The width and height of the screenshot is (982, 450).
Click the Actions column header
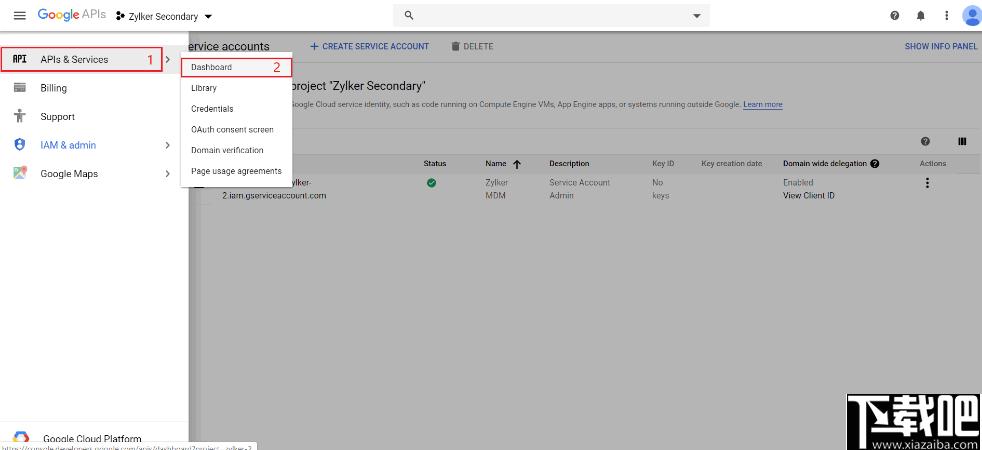click(x=933, y=163)
